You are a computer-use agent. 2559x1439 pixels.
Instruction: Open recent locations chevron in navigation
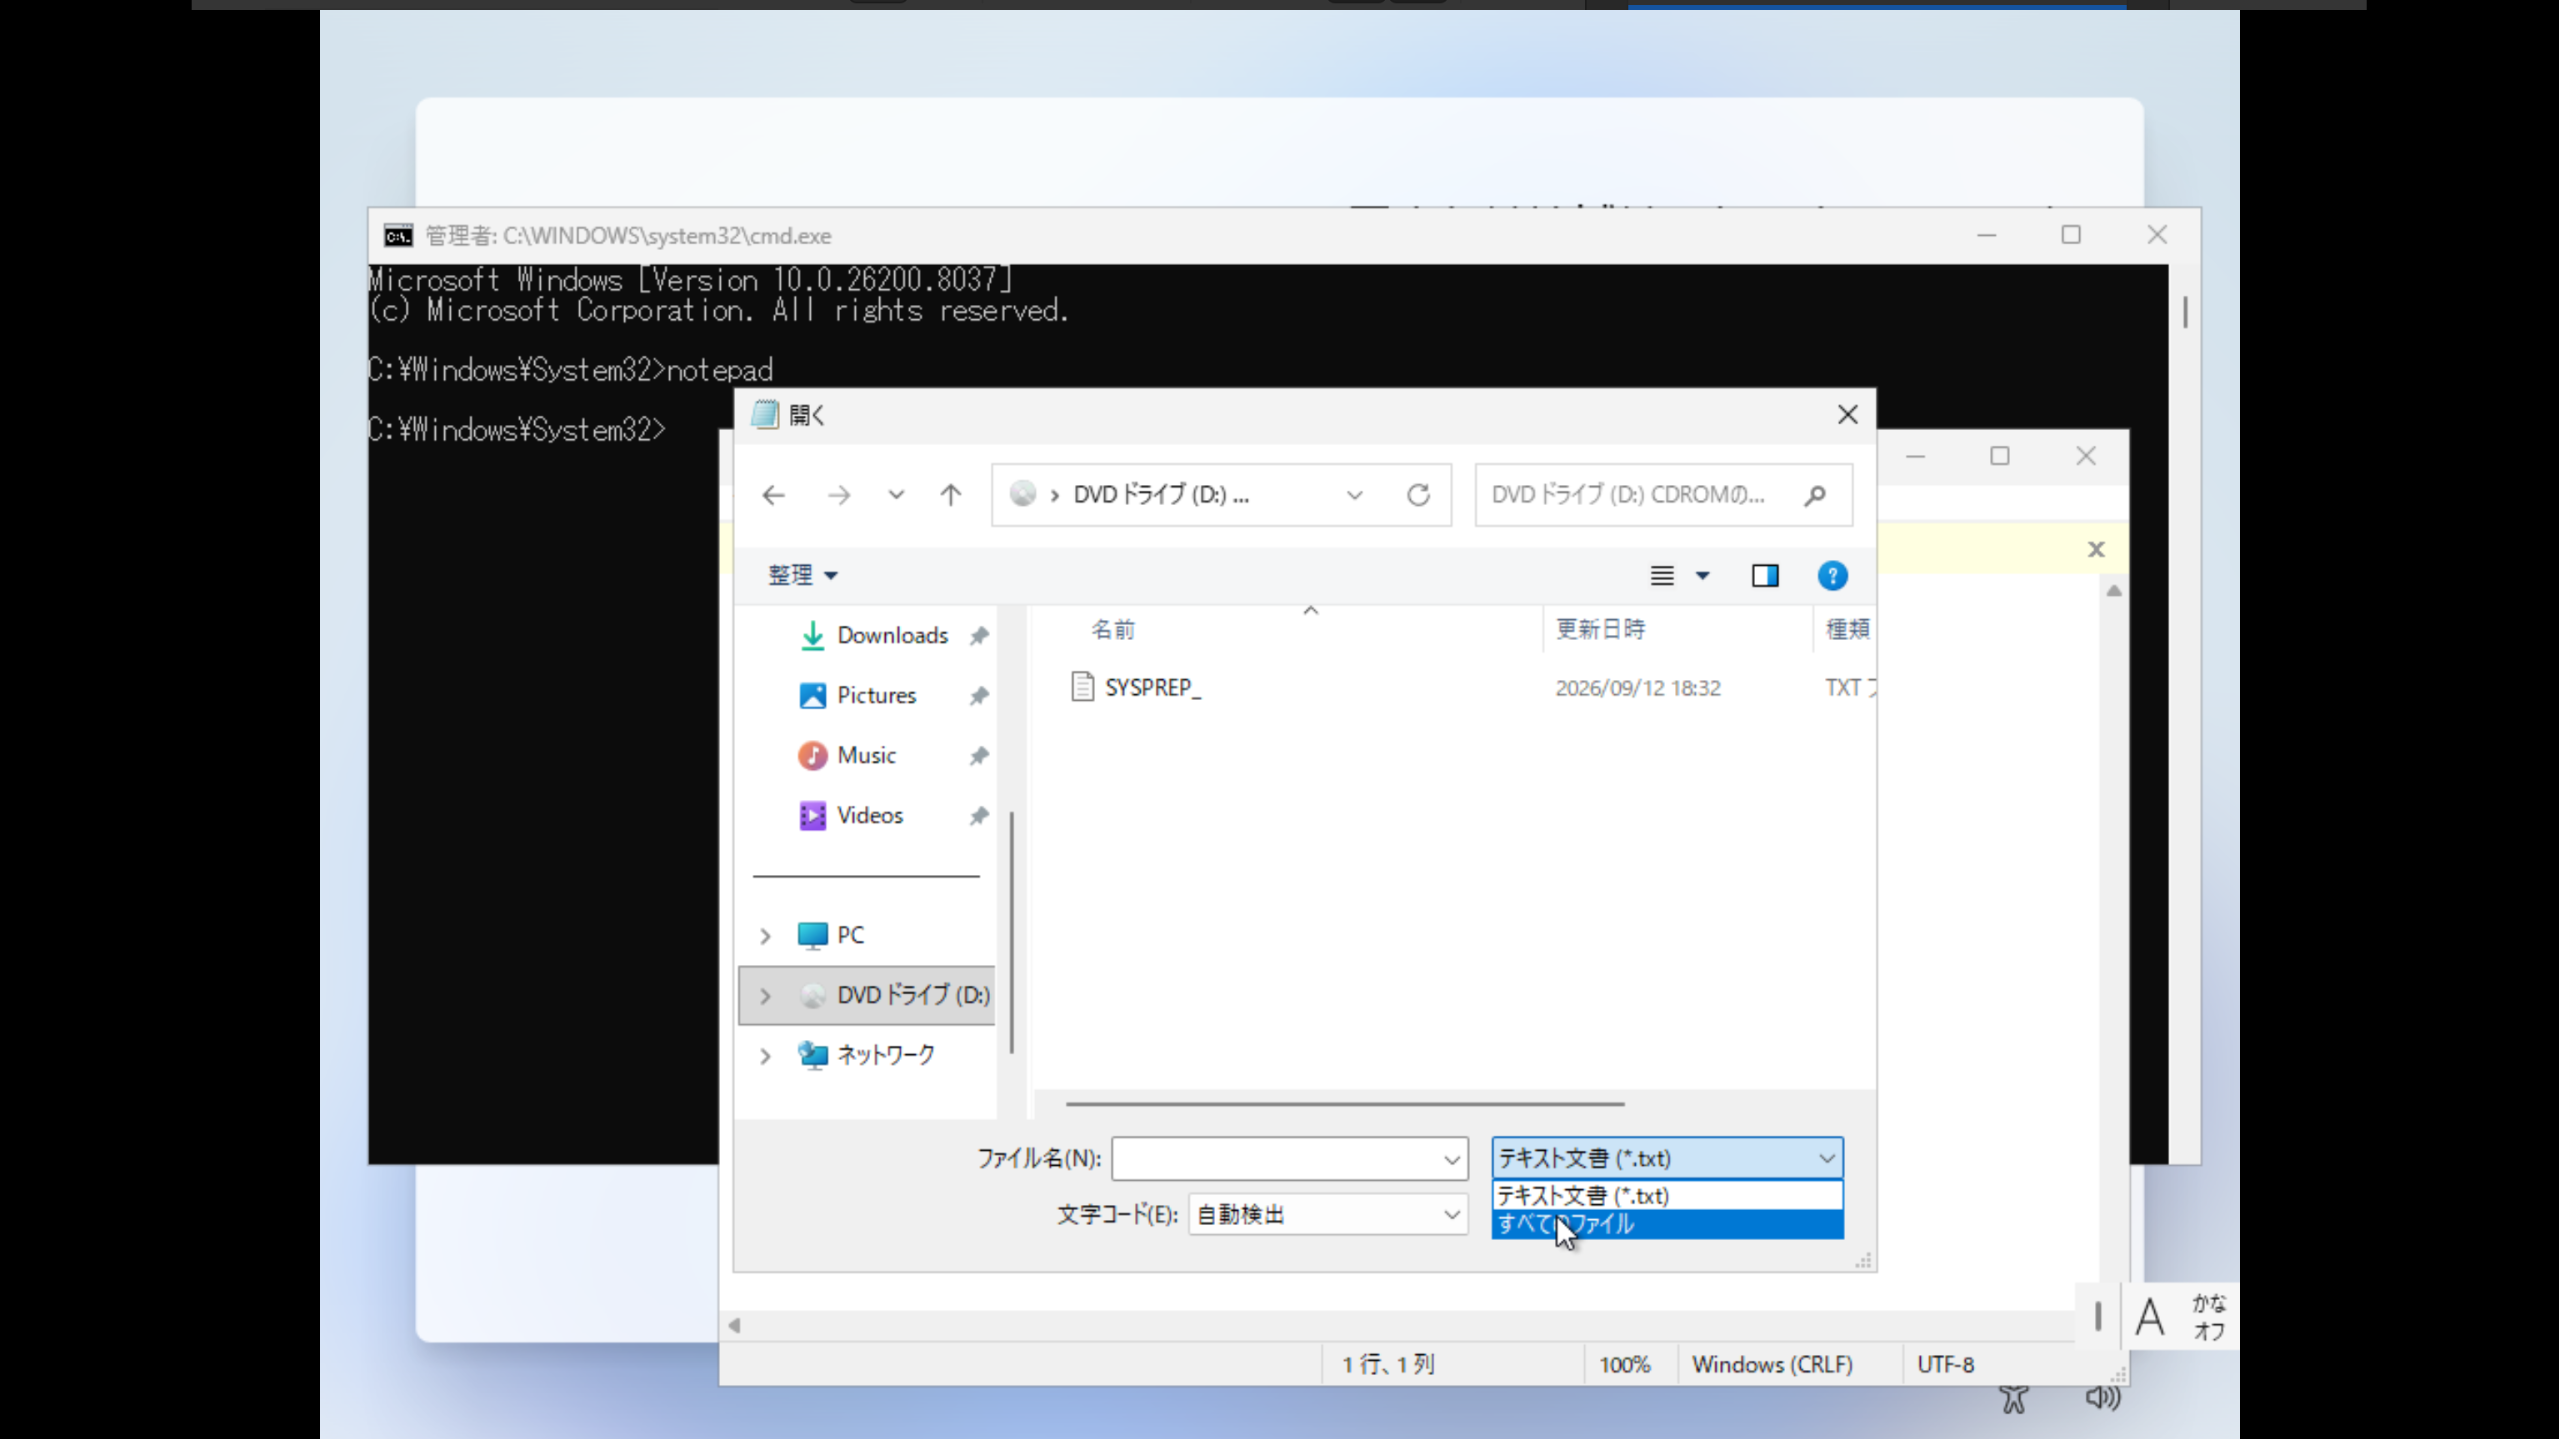896,495
